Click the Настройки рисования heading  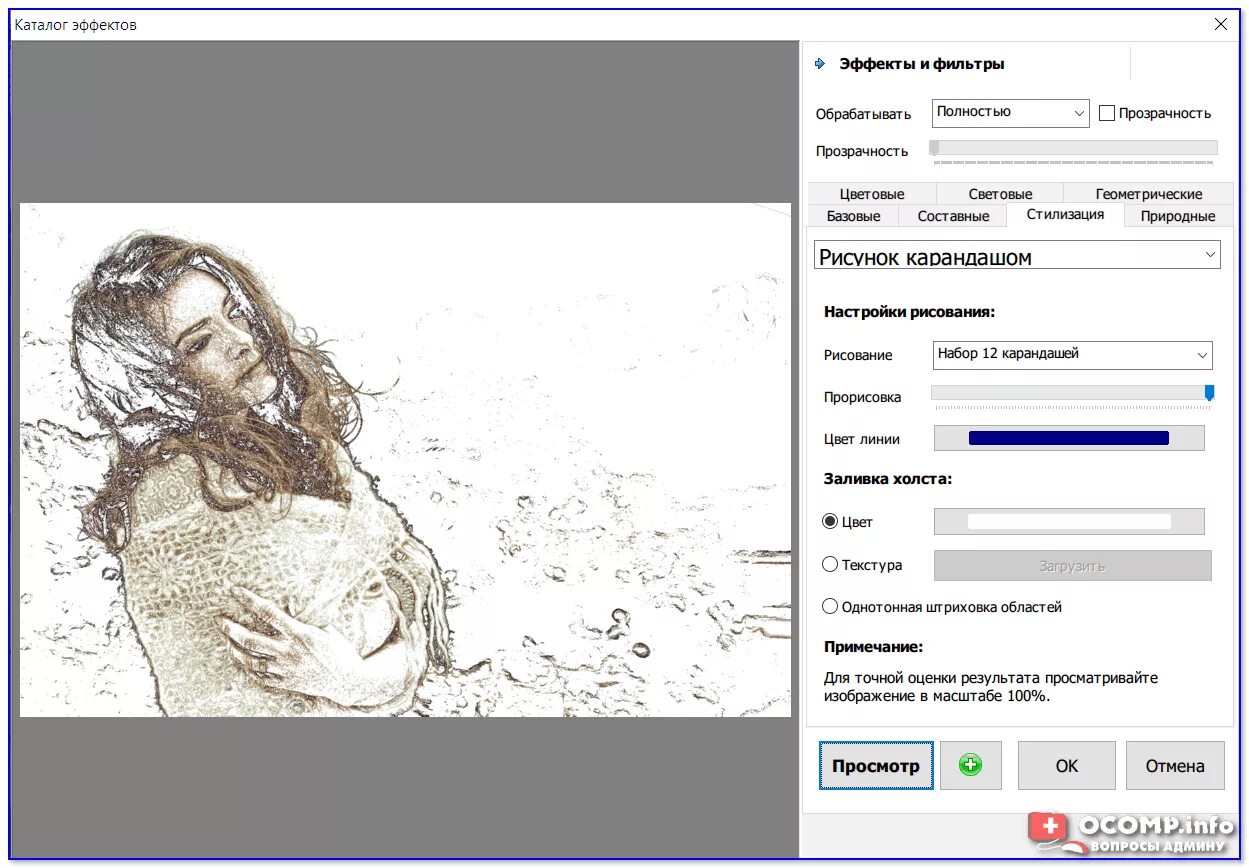(909, 312)
